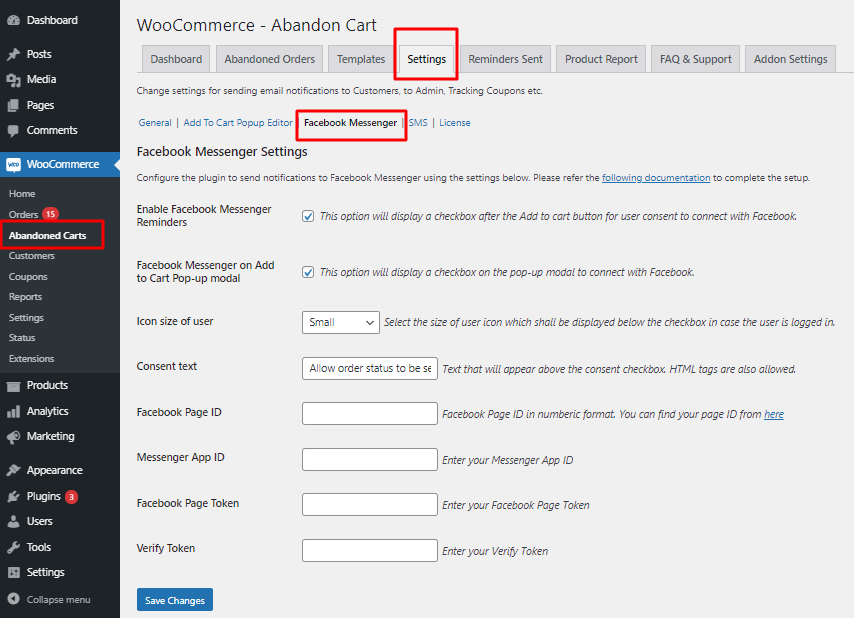The height and width of the screenshot is (618, 854).
Task: Click the WooCommerce - Abandon Cart page title
Action: tap(257, 25)
